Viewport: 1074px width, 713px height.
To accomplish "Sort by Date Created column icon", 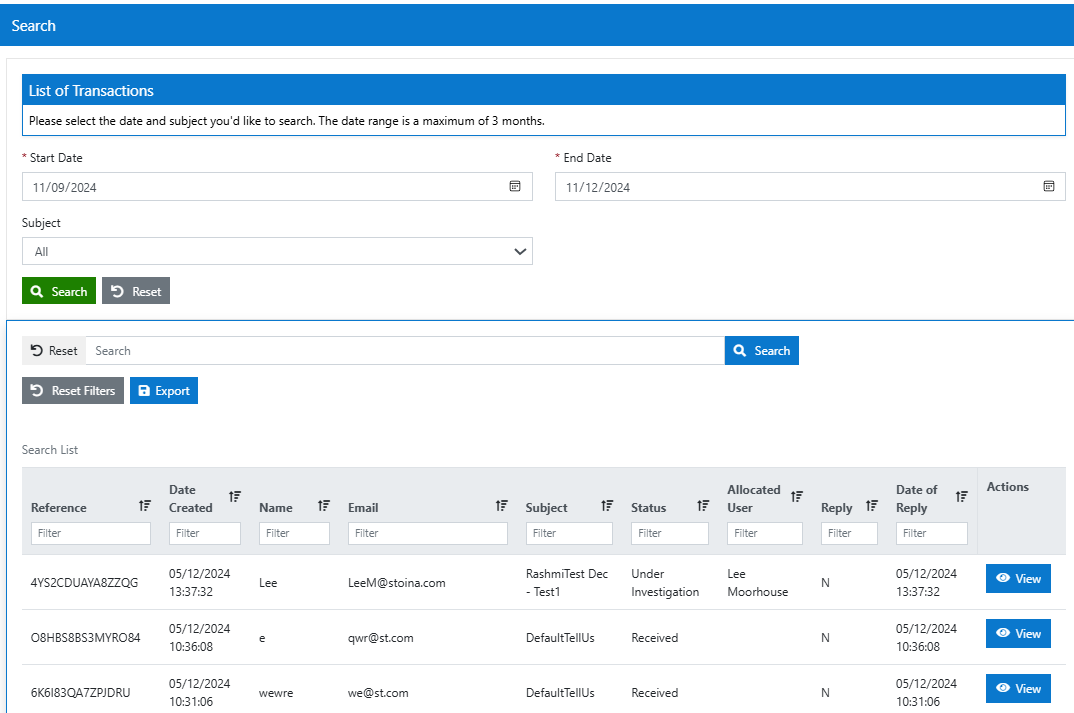I will 235,497.
